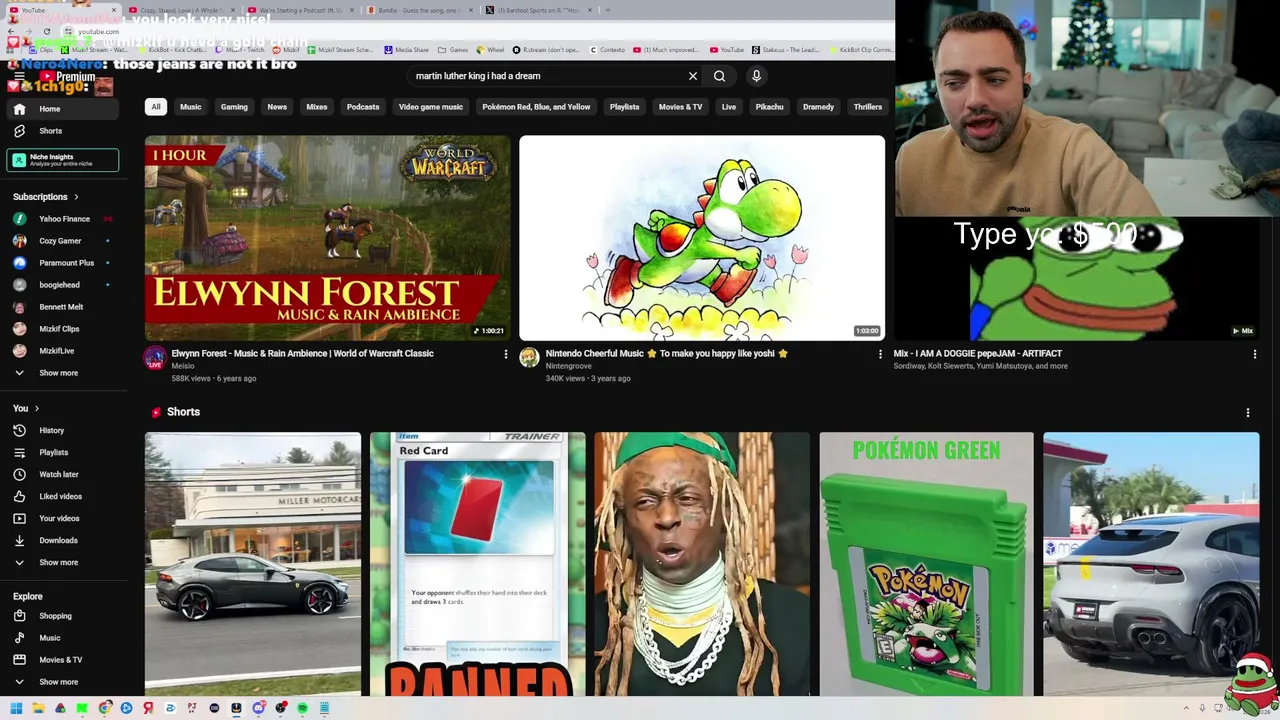Select the Pikachu filter chip

point(769,107)
